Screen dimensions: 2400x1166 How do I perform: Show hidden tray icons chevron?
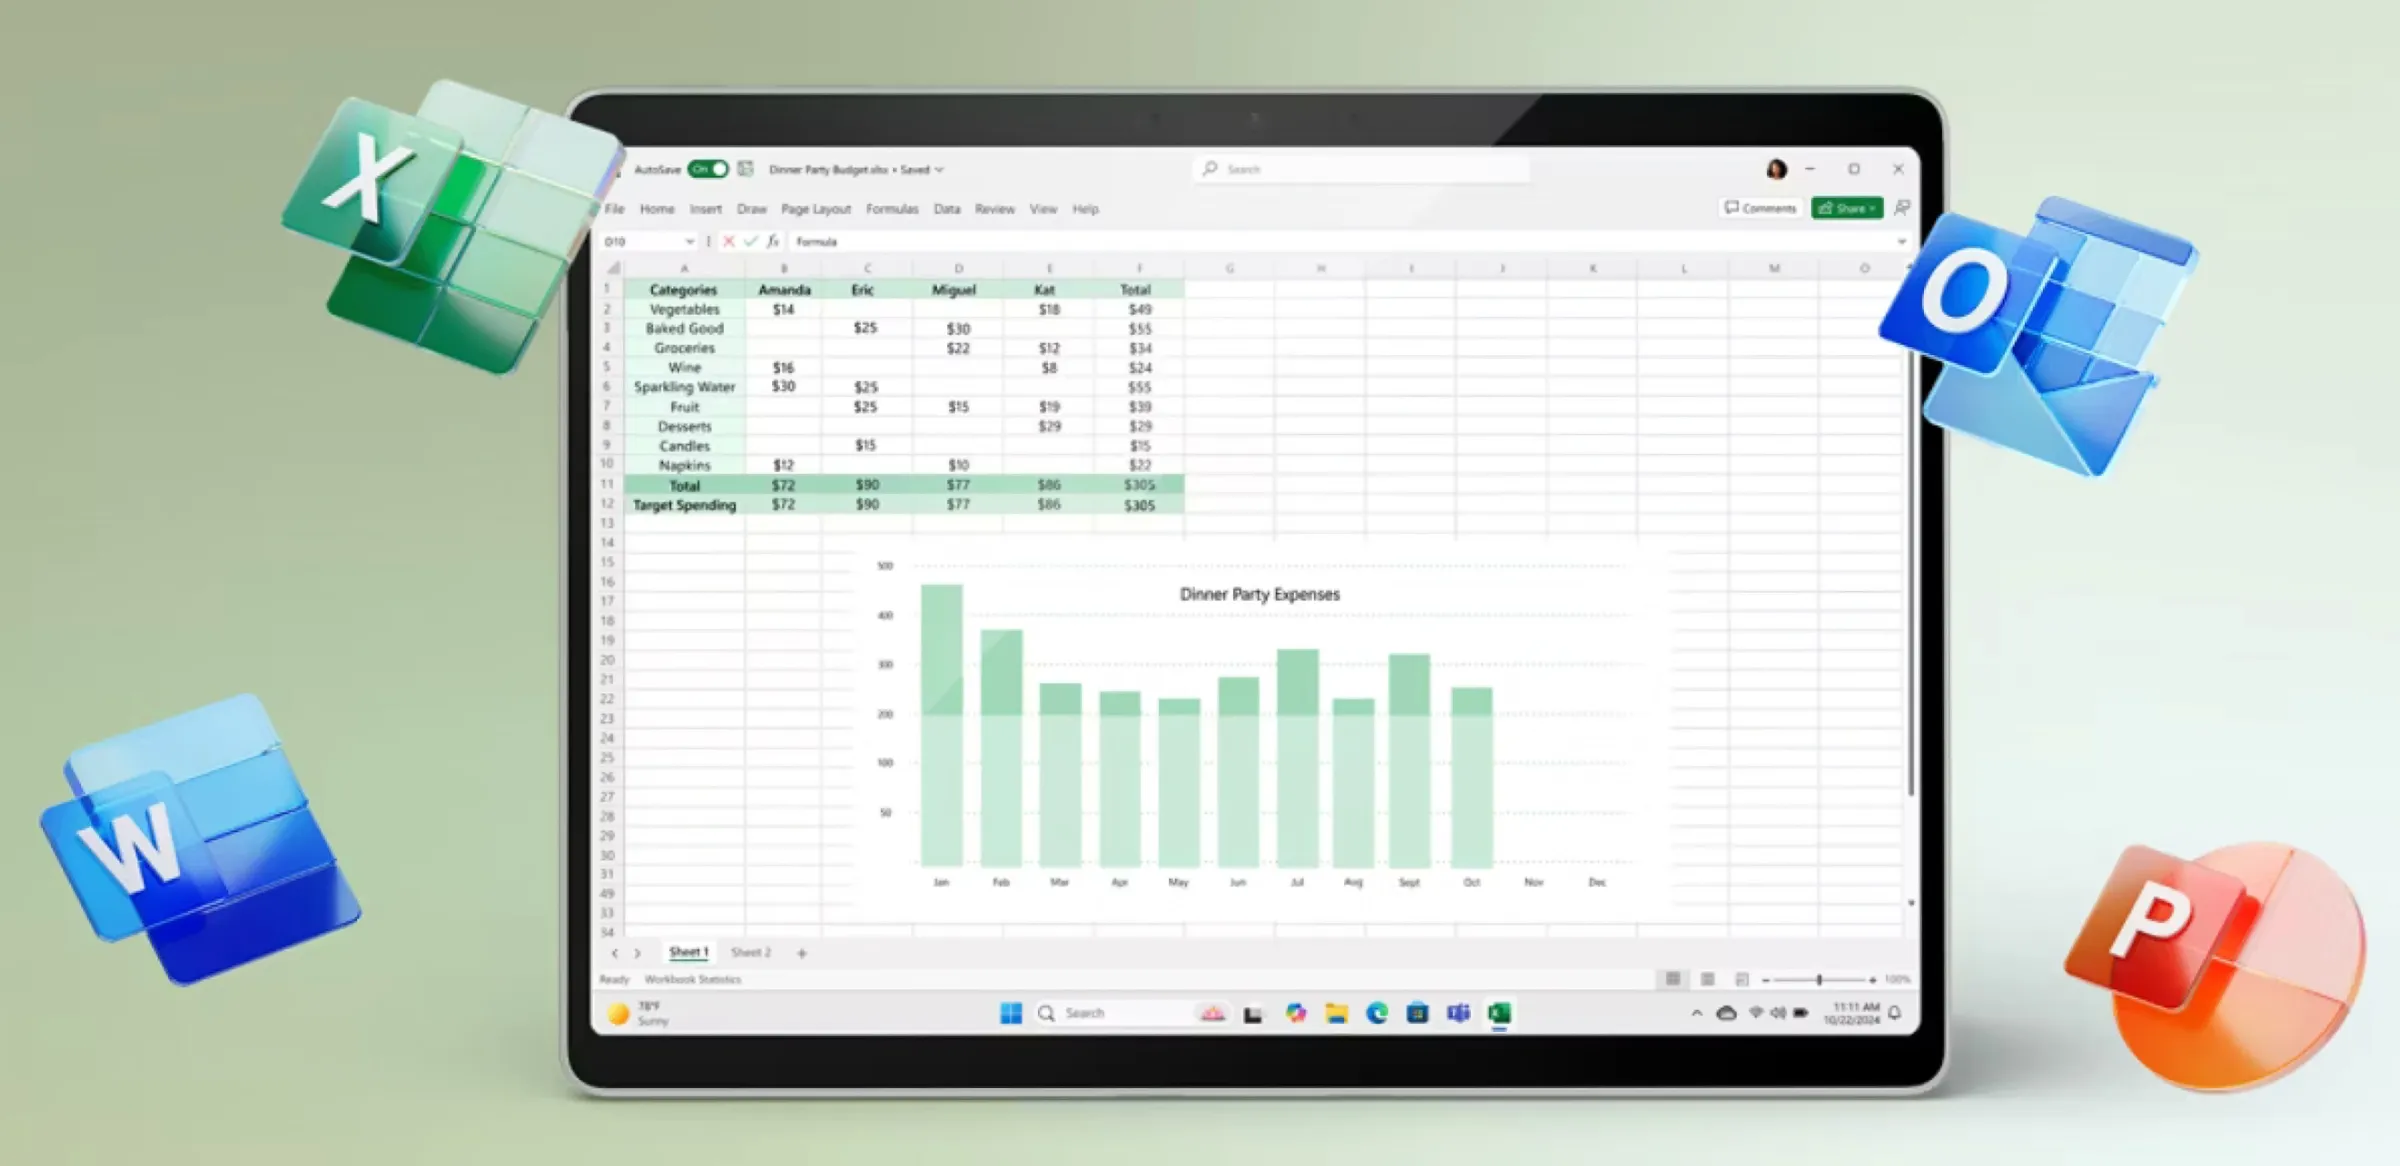1696,1013
